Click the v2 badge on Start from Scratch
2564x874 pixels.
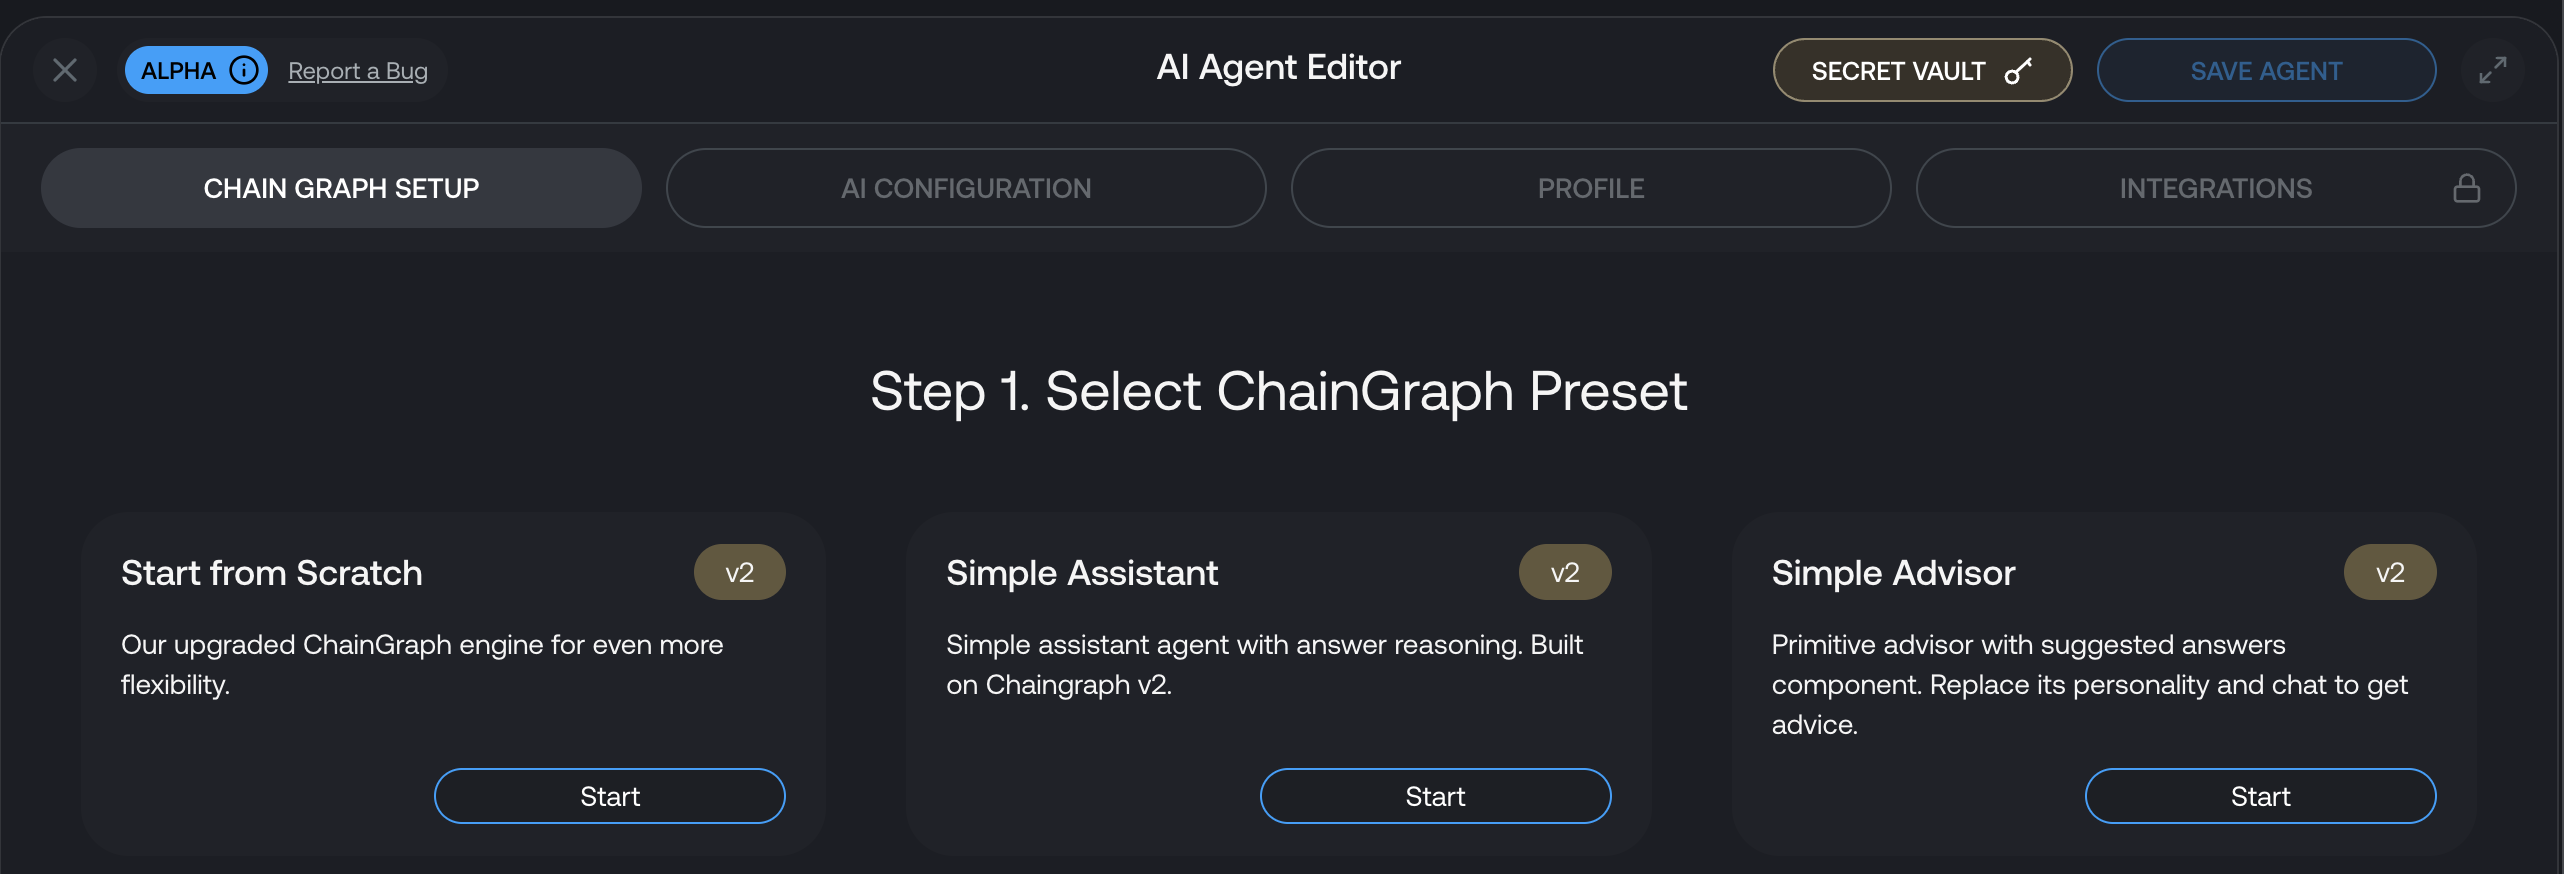tap(739, 572)
